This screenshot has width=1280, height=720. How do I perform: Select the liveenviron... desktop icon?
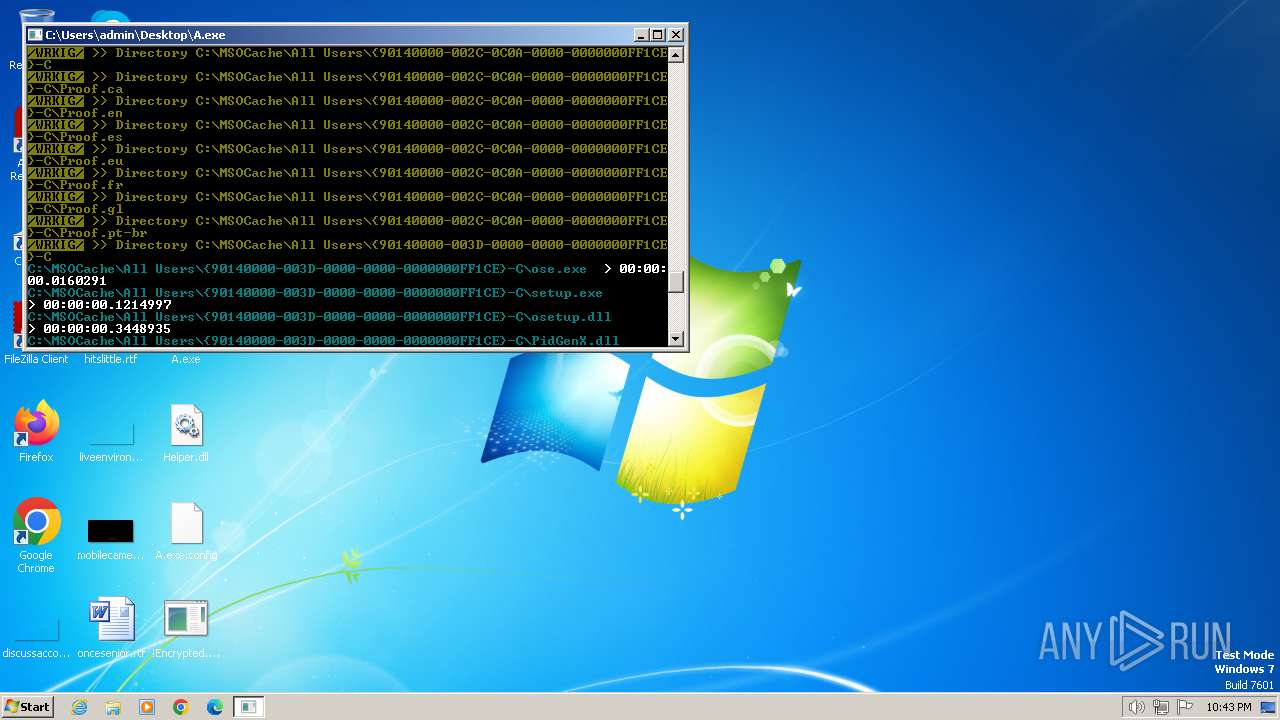pyautogui.click(x=111, y=440)
